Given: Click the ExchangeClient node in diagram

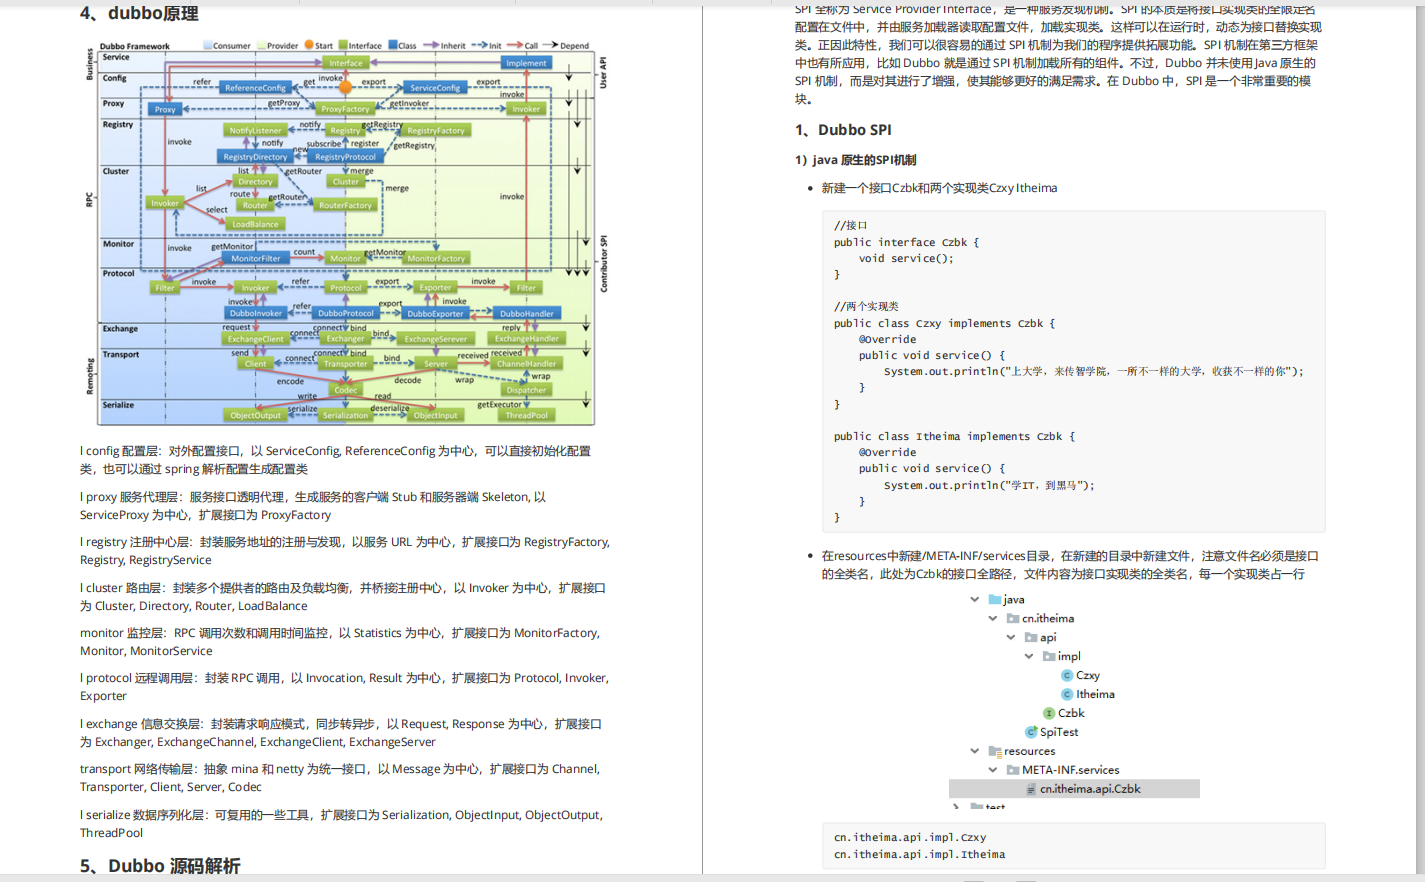Looking at the screenshot, I should (256, 339).
